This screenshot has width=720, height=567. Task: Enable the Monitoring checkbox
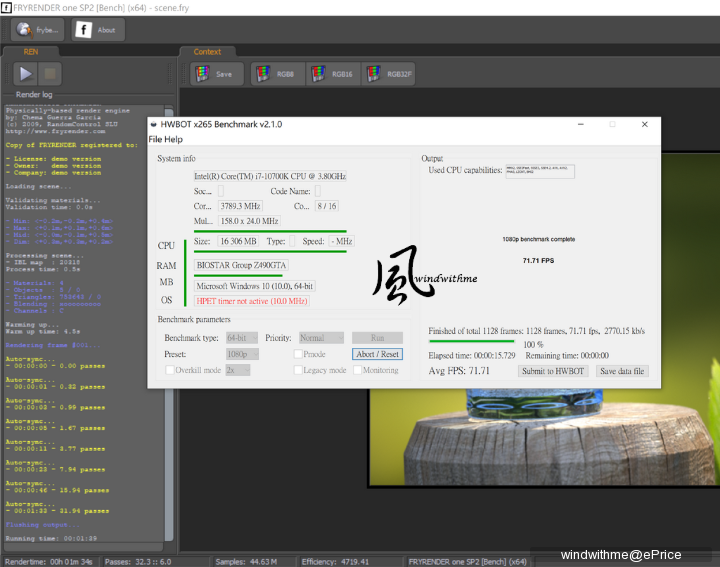(x=357, y=370)
